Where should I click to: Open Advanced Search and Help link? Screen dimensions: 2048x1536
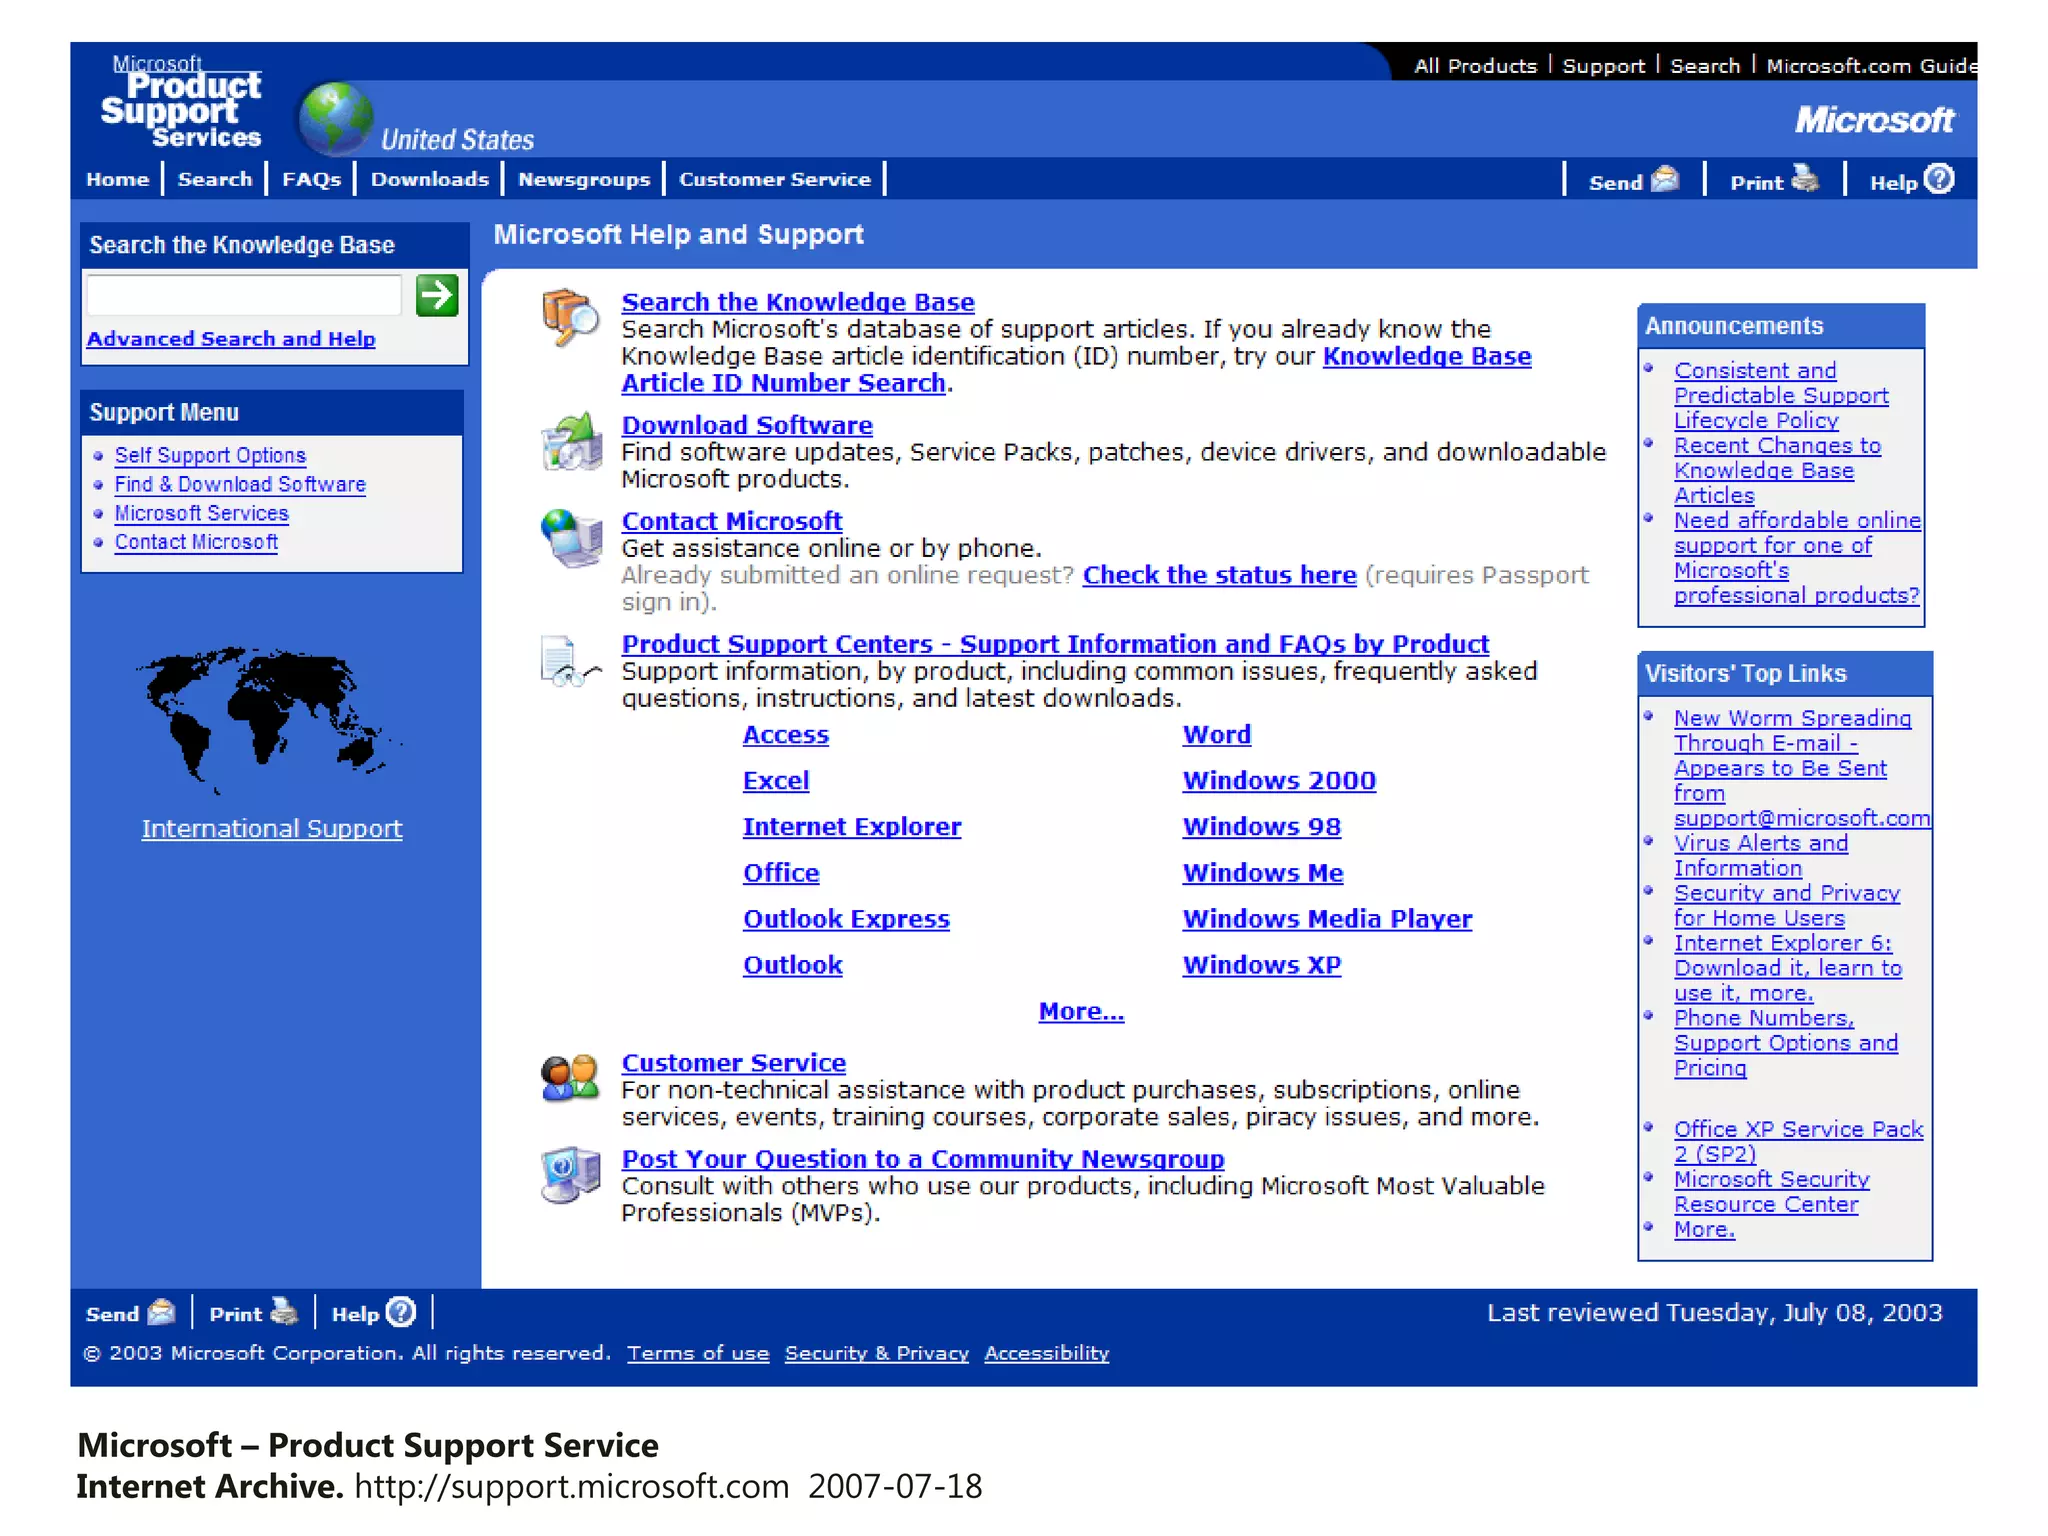click(x=231, y=339)
